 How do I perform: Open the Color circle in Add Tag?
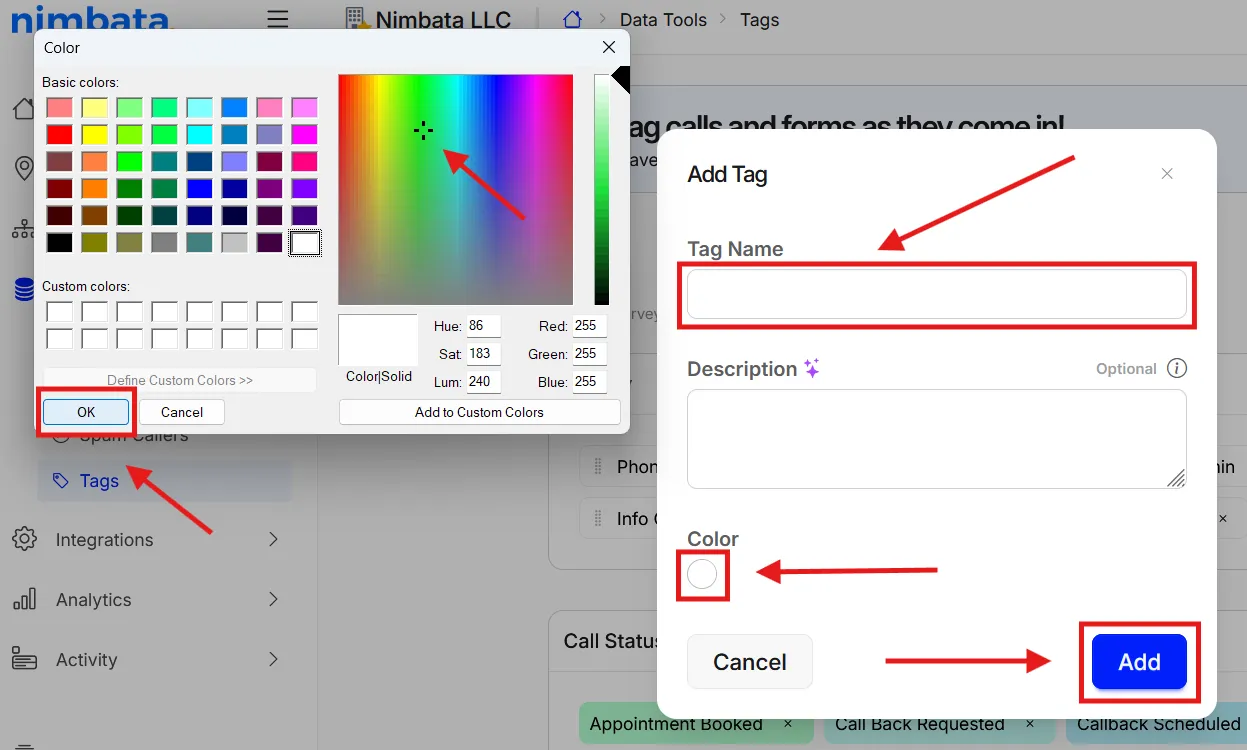click(x=702, y=574)
